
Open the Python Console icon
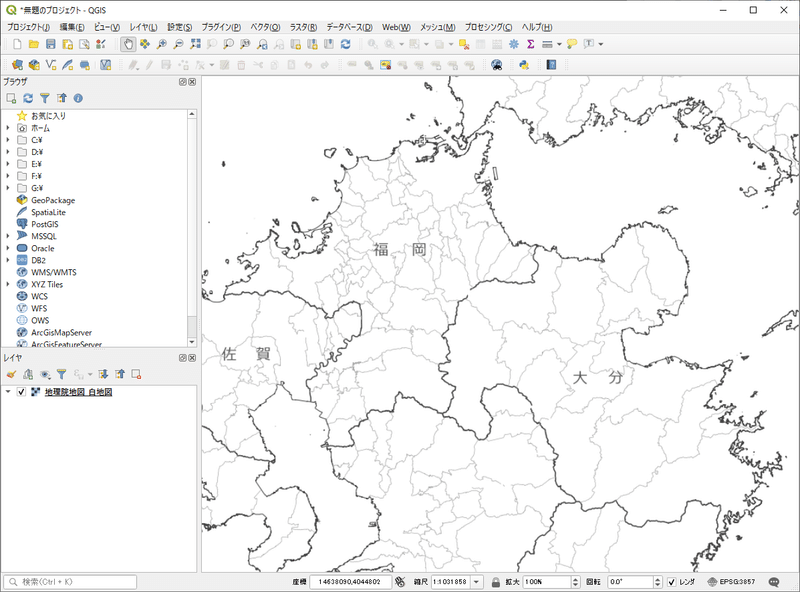(524, 65)
